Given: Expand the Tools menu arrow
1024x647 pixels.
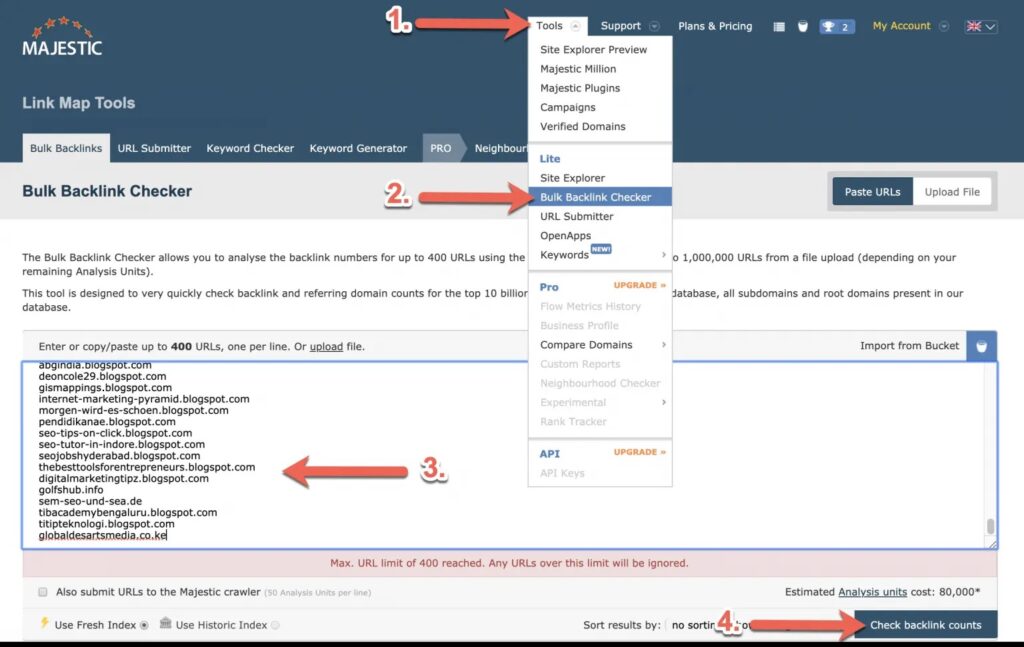Looking at the screenshot, I should point(575,26).
